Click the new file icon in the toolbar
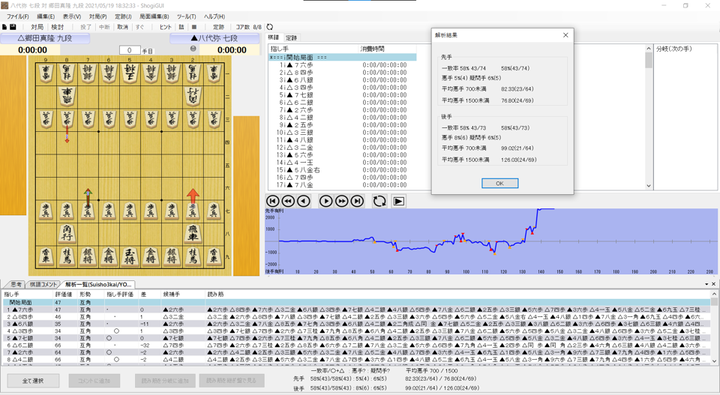Image resolution: width=720 pixels, height=395 pixels. [x=5, y=27]
